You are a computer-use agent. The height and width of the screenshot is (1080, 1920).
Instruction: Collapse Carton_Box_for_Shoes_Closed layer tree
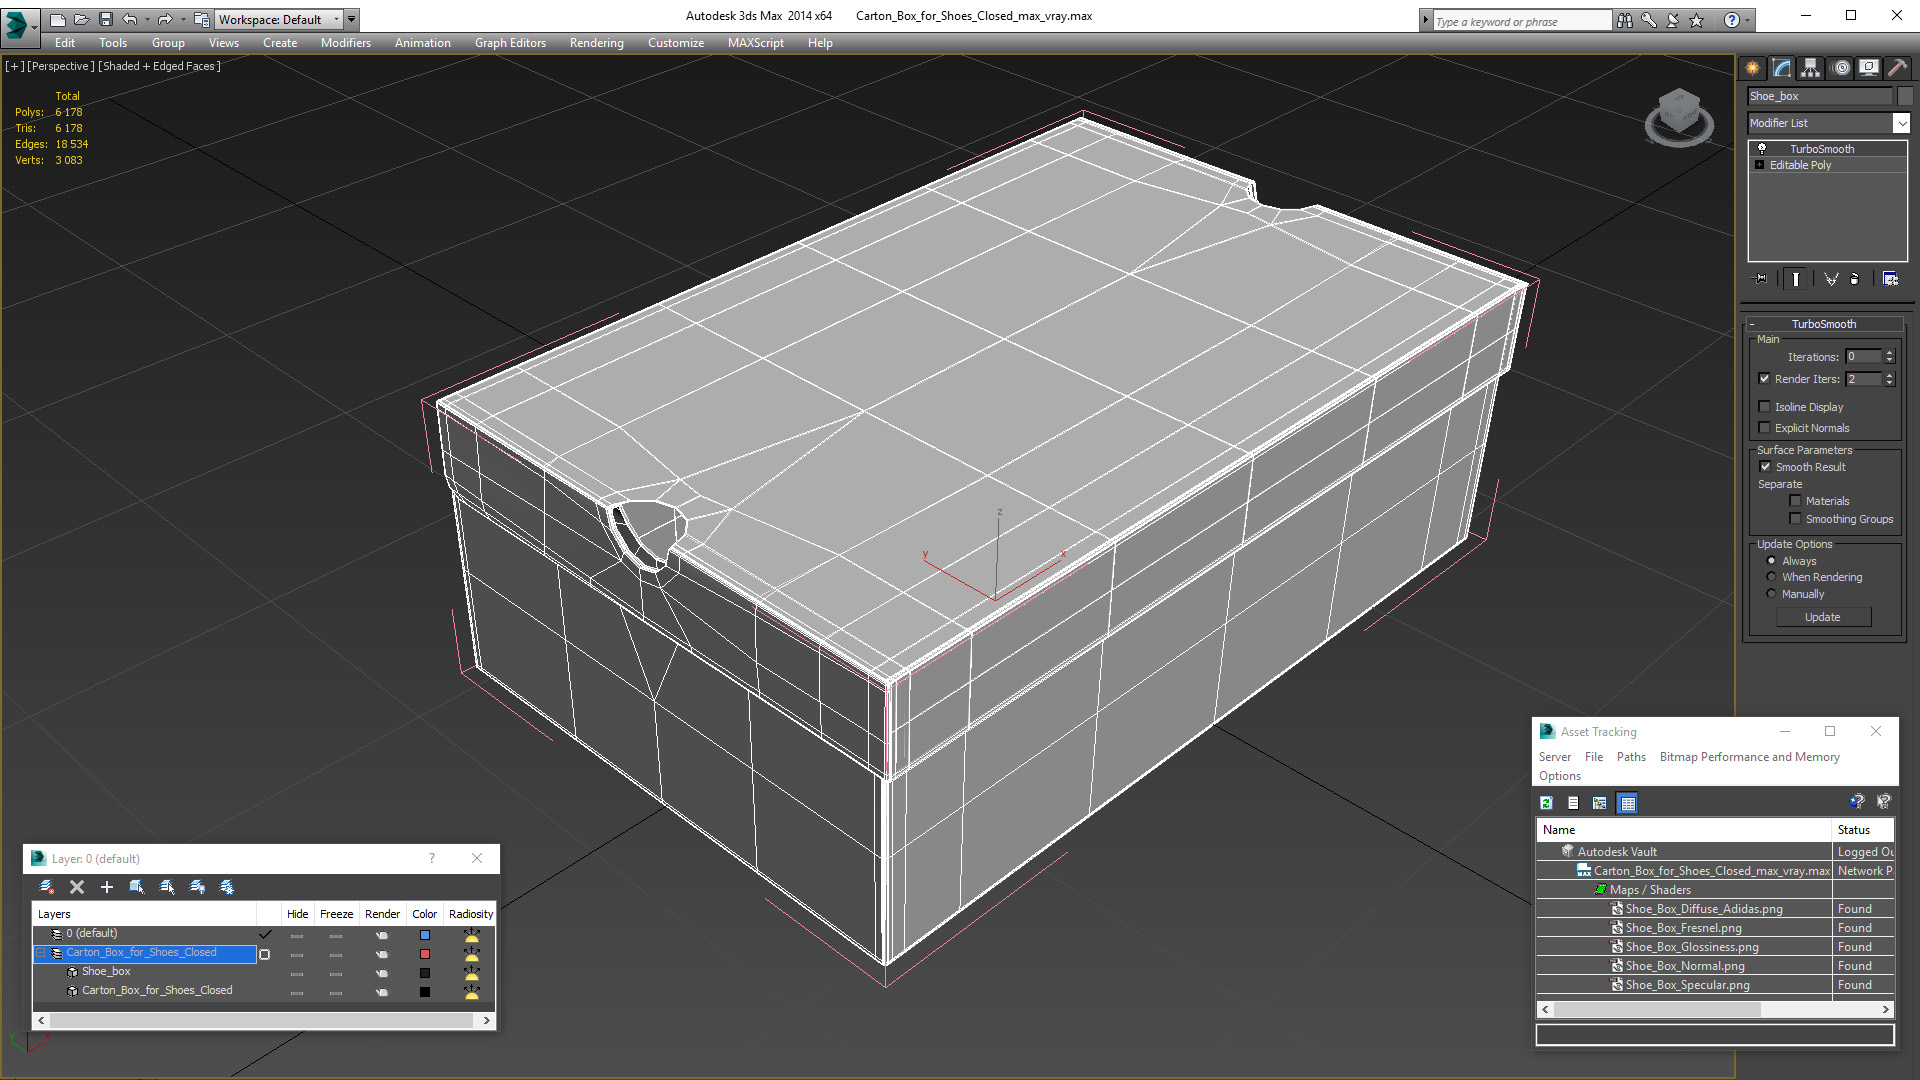tap(41, 953)
